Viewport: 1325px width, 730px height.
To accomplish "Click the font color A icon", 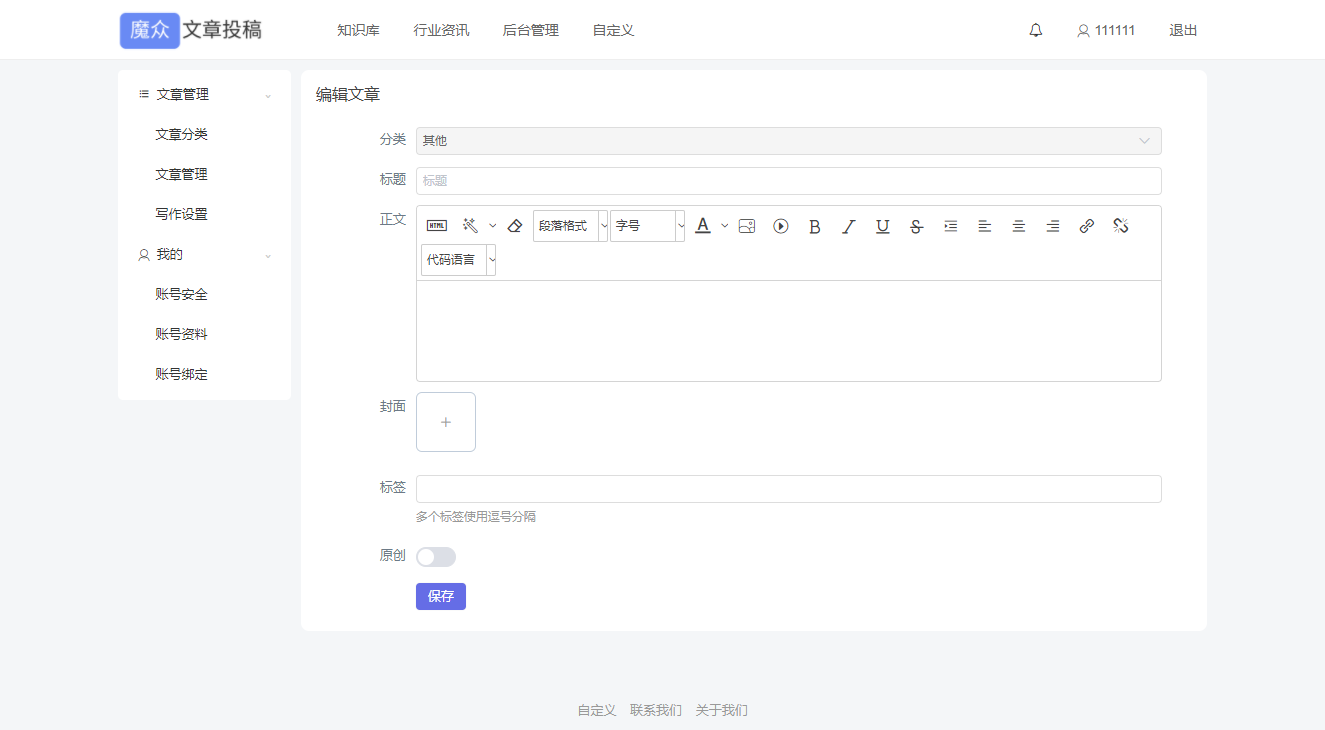I will (x=703, y=226).
